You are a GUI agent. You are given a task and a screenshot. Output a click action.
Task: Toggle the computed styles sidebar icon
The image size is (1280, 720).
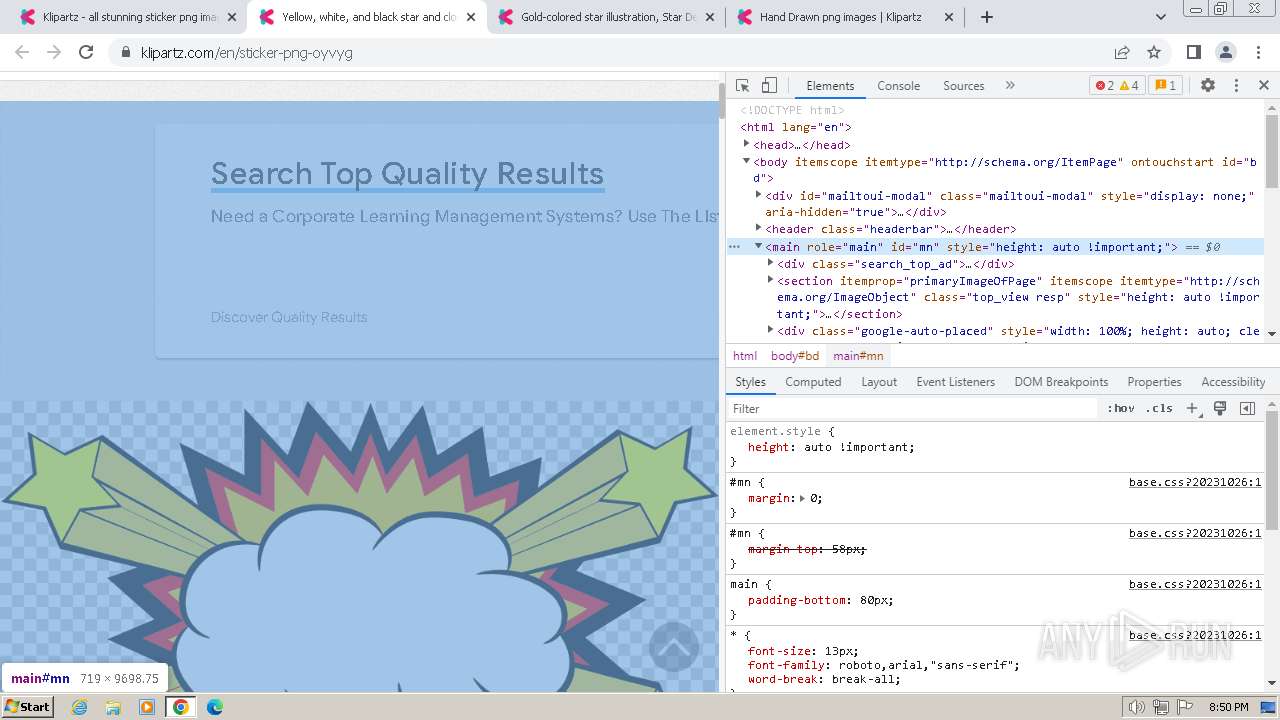click(1247, 408)
